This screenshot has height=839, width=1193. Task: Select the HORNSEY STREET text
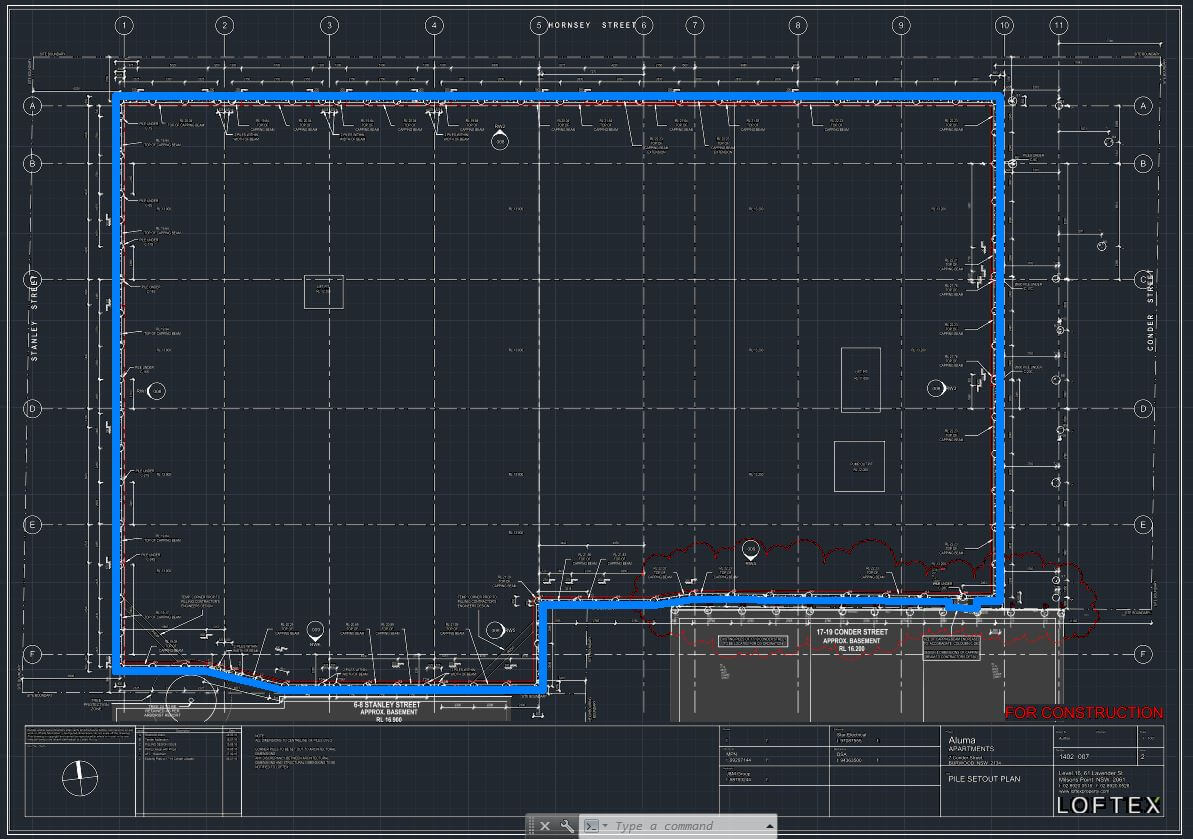[591, 25]
